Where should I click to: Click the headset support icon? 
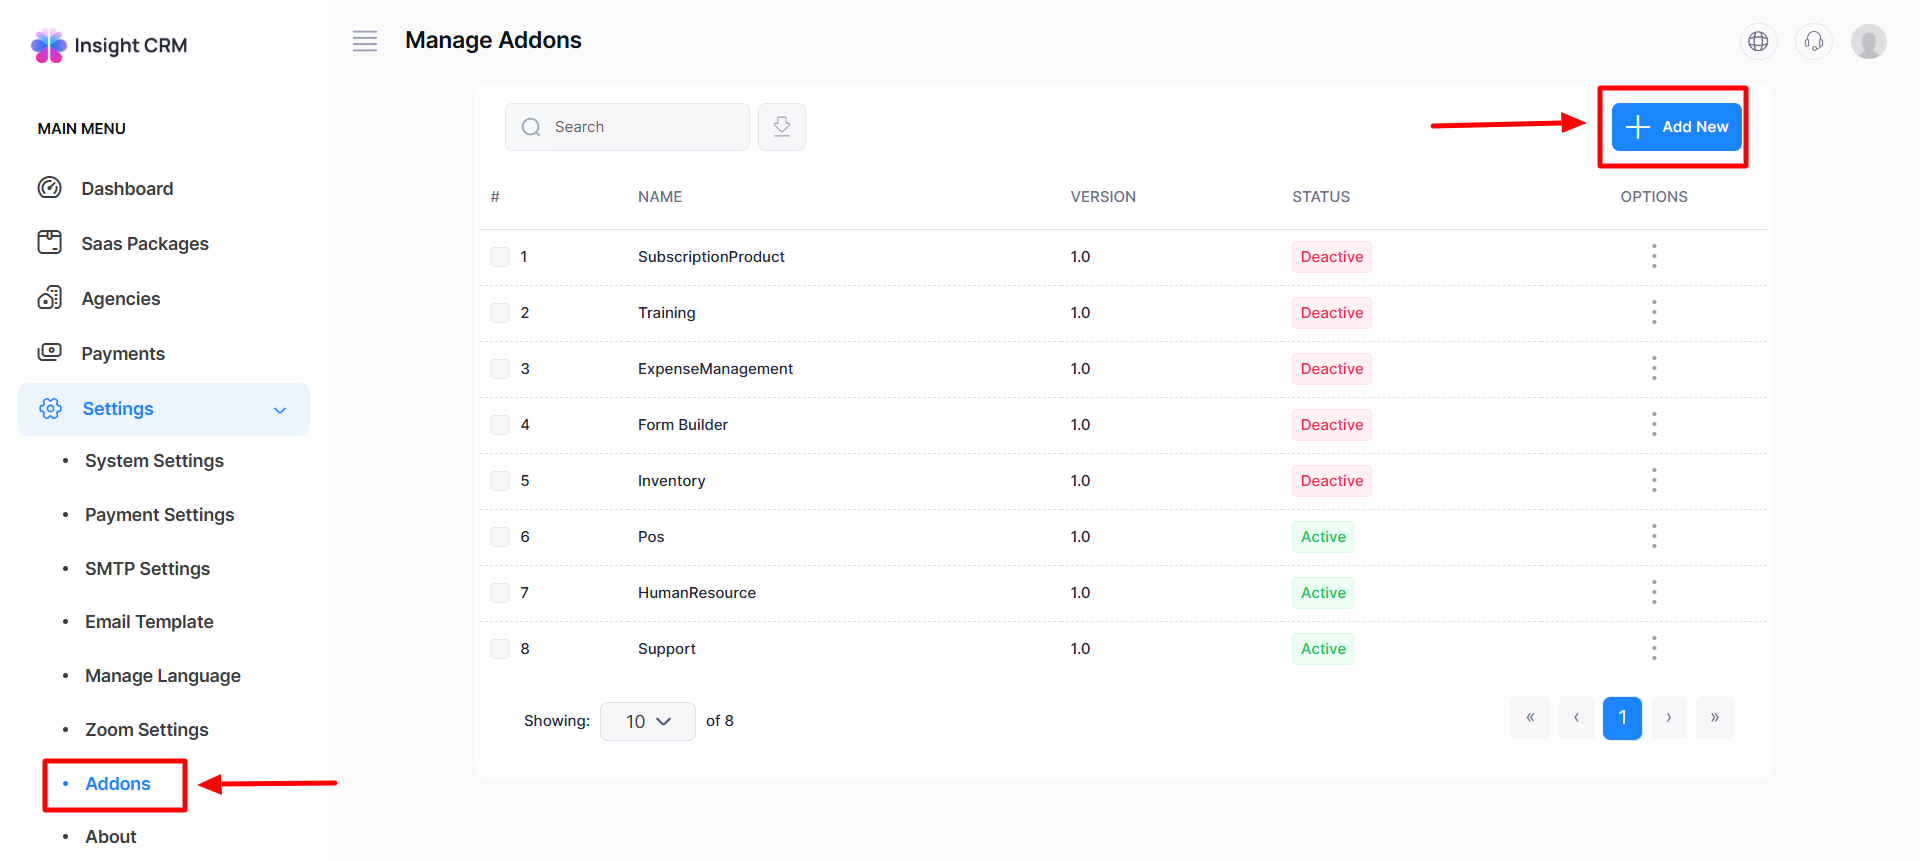pyautogui.click(x=1813, y=41)
